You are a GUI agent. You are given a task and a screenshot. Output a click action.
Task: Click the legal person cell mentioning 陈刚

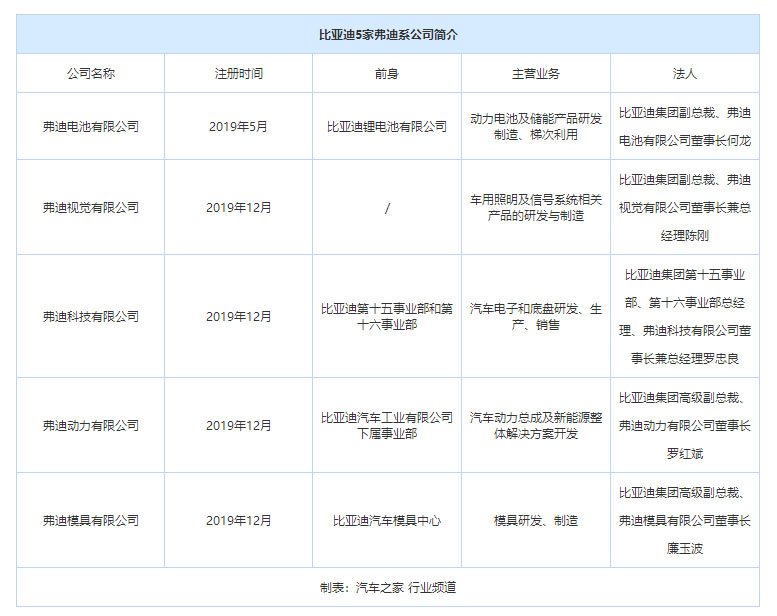[685, 208]
